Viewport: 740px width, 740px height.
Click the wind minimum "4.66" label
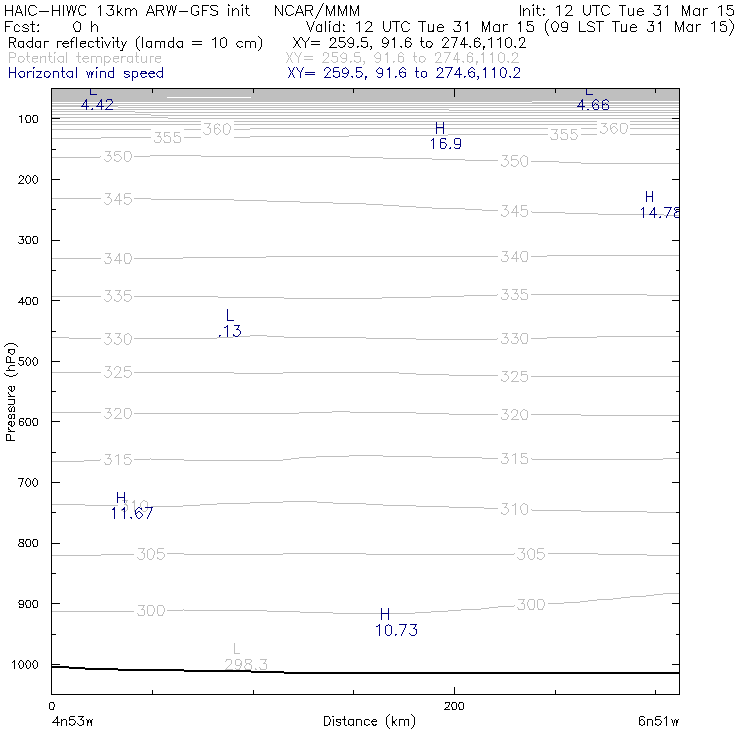(593, 104)
